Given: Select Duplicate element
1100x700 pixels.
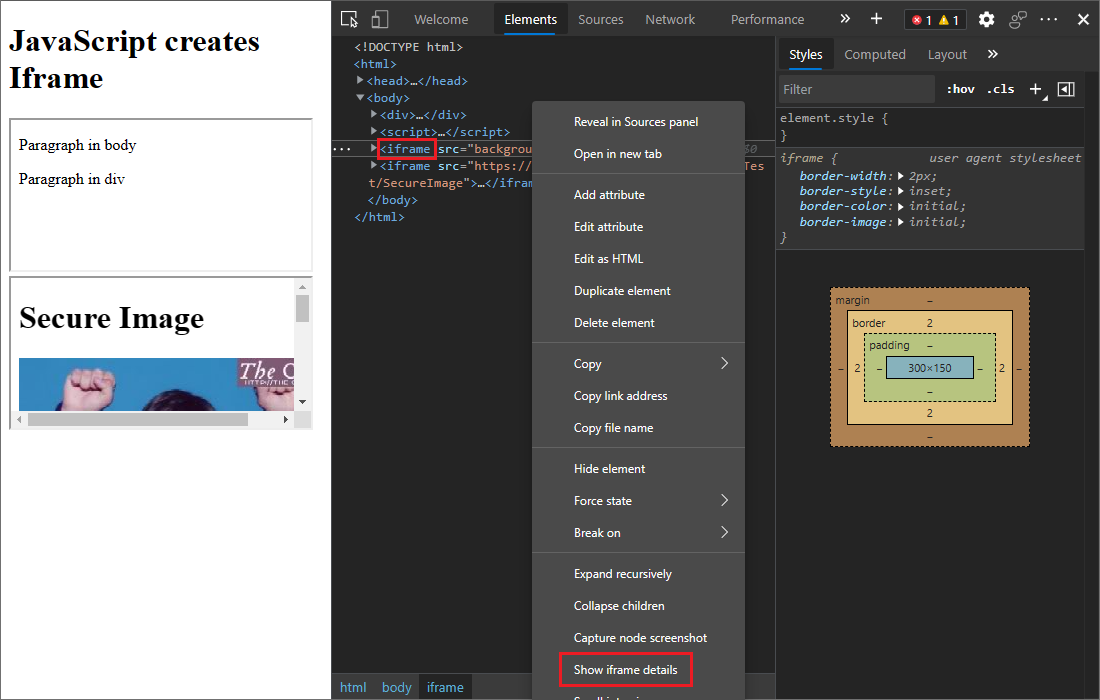Looking at the screenshot, I should (x=638, y=290).
